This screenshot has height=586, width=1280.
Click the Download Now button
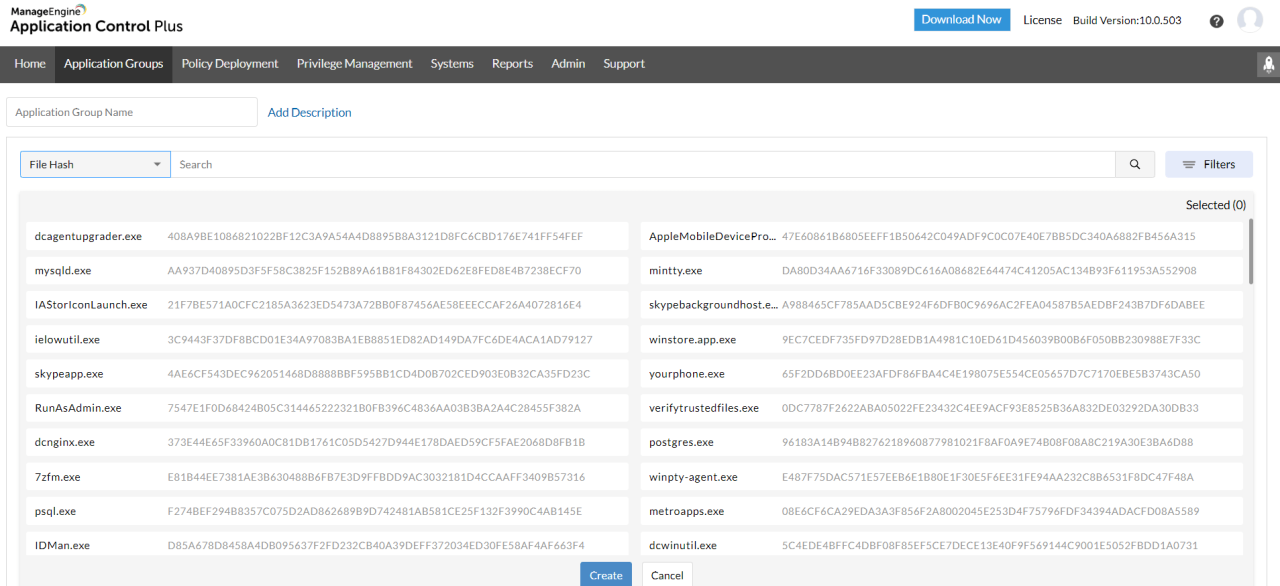[x=961, y=19]
